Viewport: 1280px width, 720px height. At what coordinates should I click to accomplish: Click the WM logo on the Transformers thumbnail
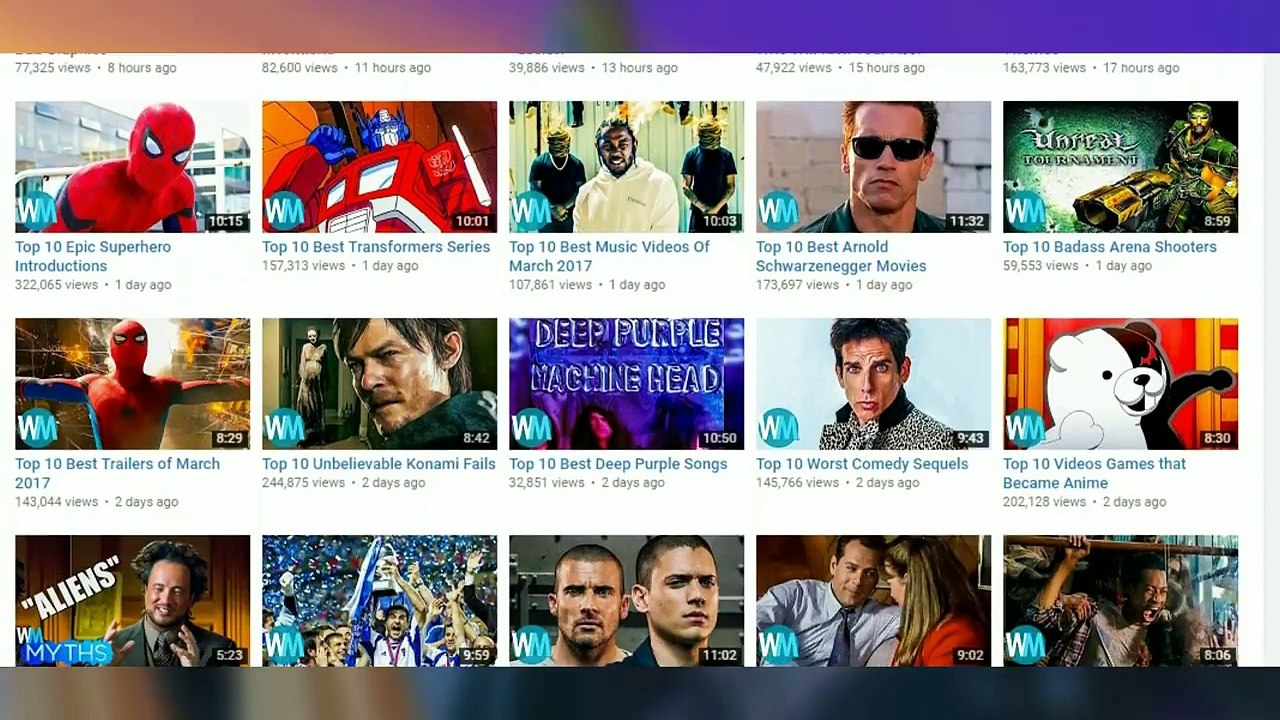click(x=284, y=211)
